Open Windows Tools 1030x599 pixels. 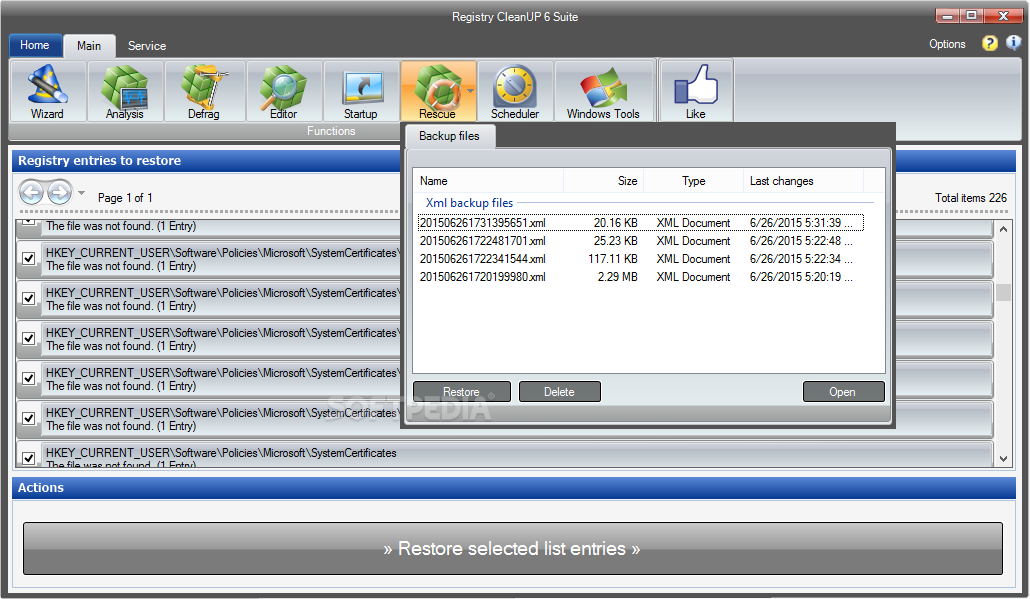point(603,91)
